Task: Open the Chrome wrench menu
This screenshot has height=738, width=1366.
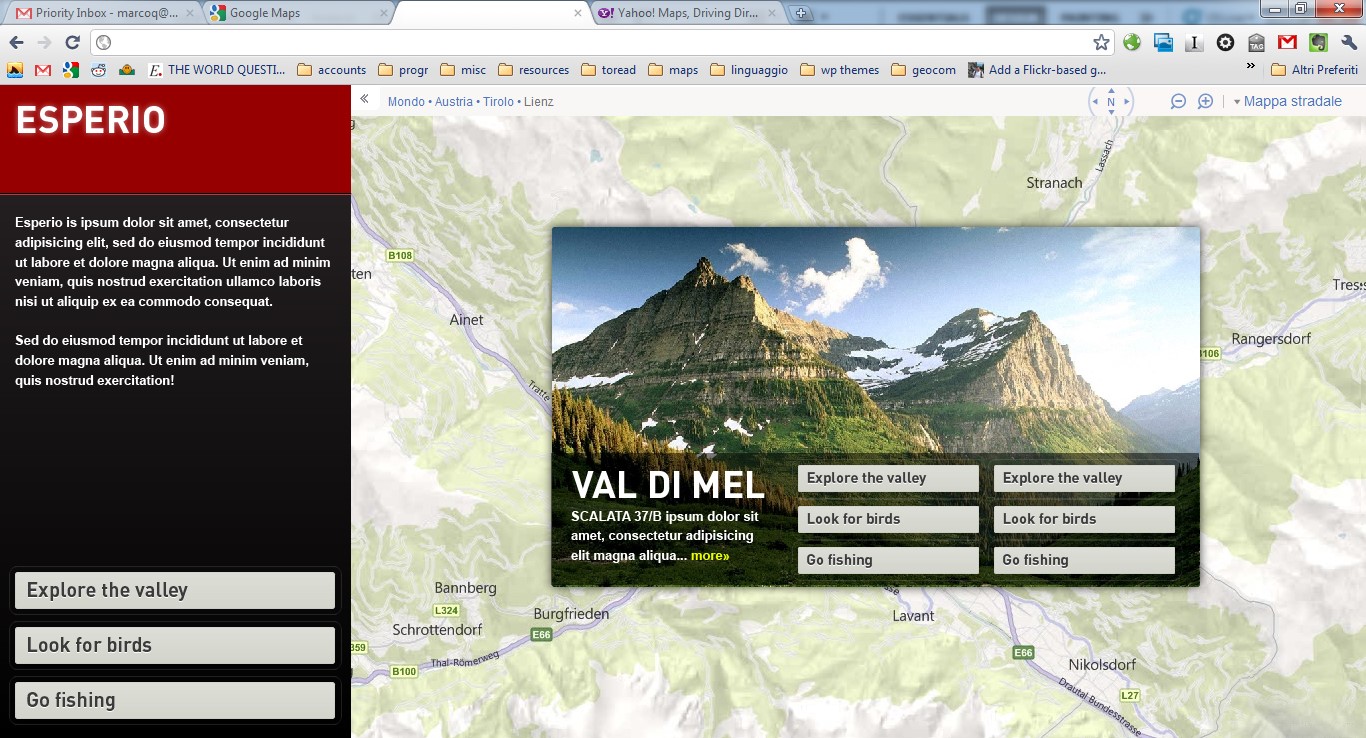Action: point(1349,42)
